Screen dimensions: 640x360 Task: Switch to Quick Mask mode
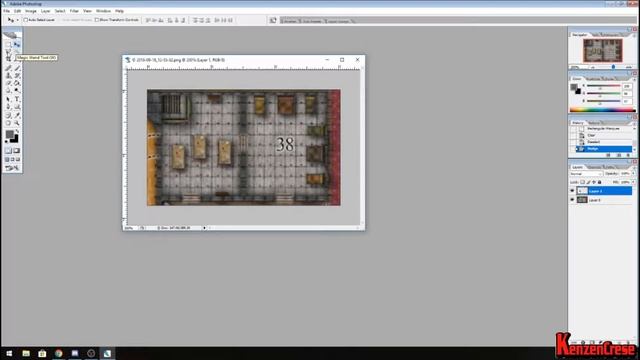17,151
